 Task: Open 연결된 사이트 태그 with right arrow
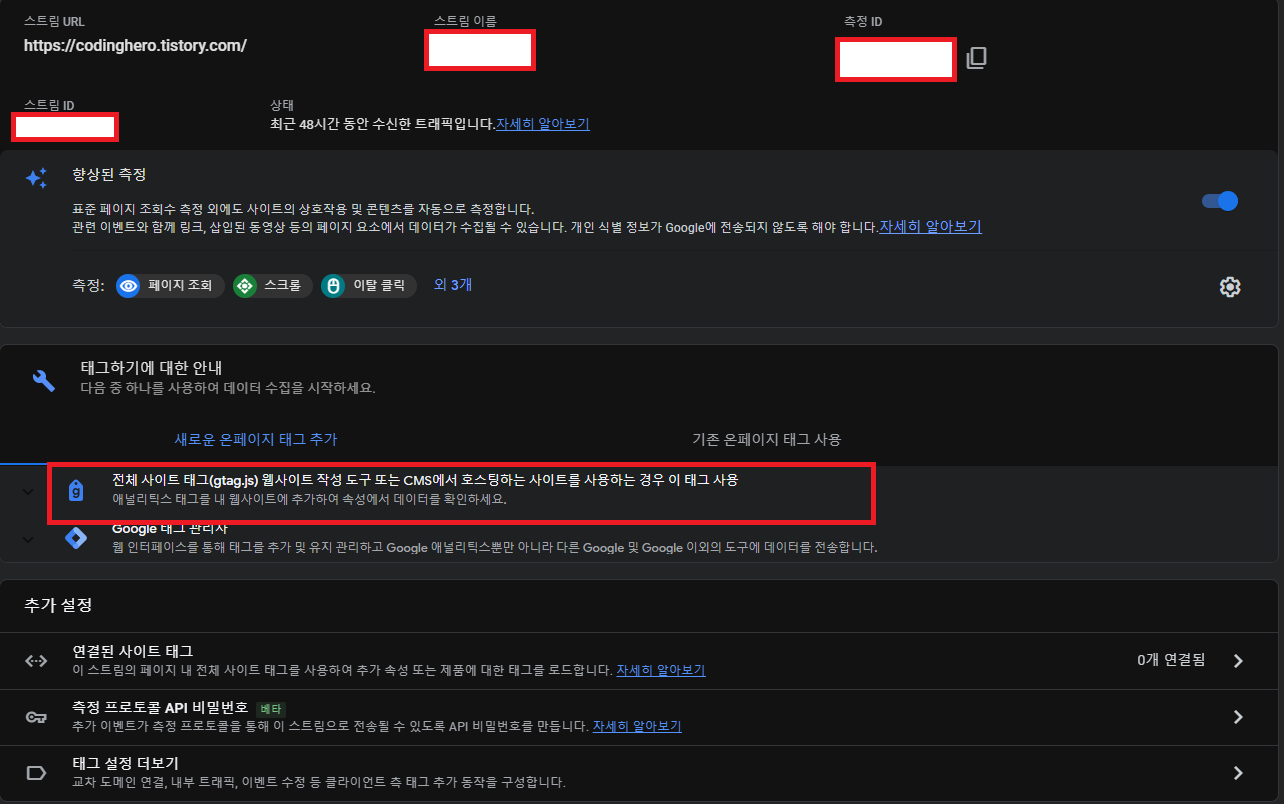1238,660
